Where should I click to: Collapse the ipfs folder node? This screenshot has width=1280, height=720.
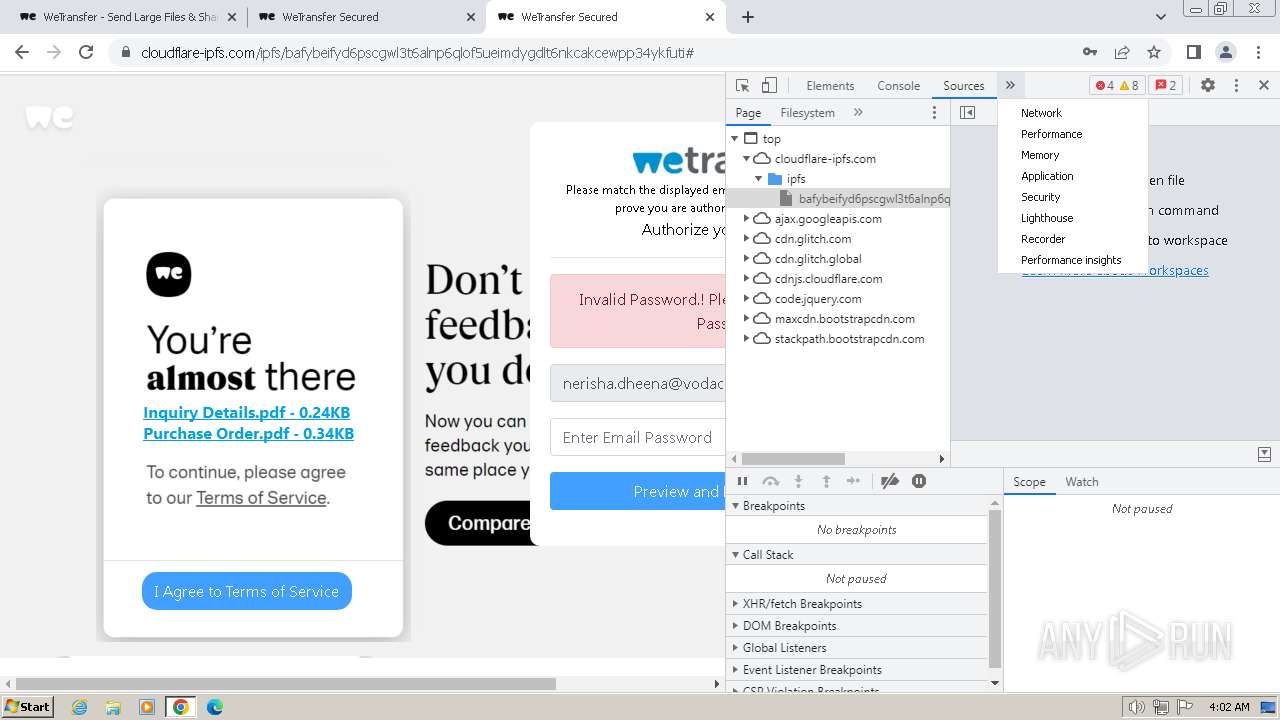(759, 179)
